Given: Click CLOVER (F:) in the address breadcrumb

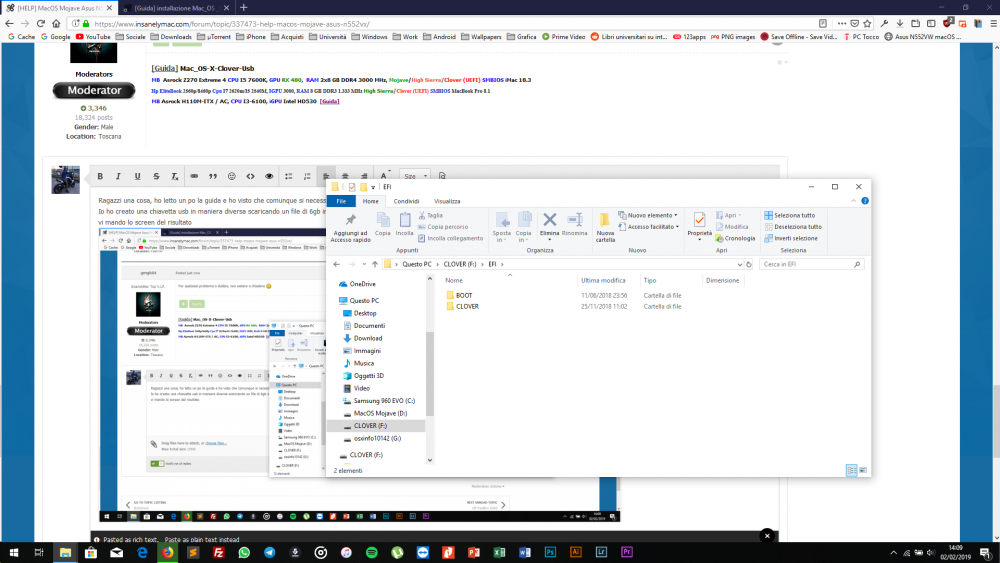Looking at the screenshot, I should pos(460,264).
